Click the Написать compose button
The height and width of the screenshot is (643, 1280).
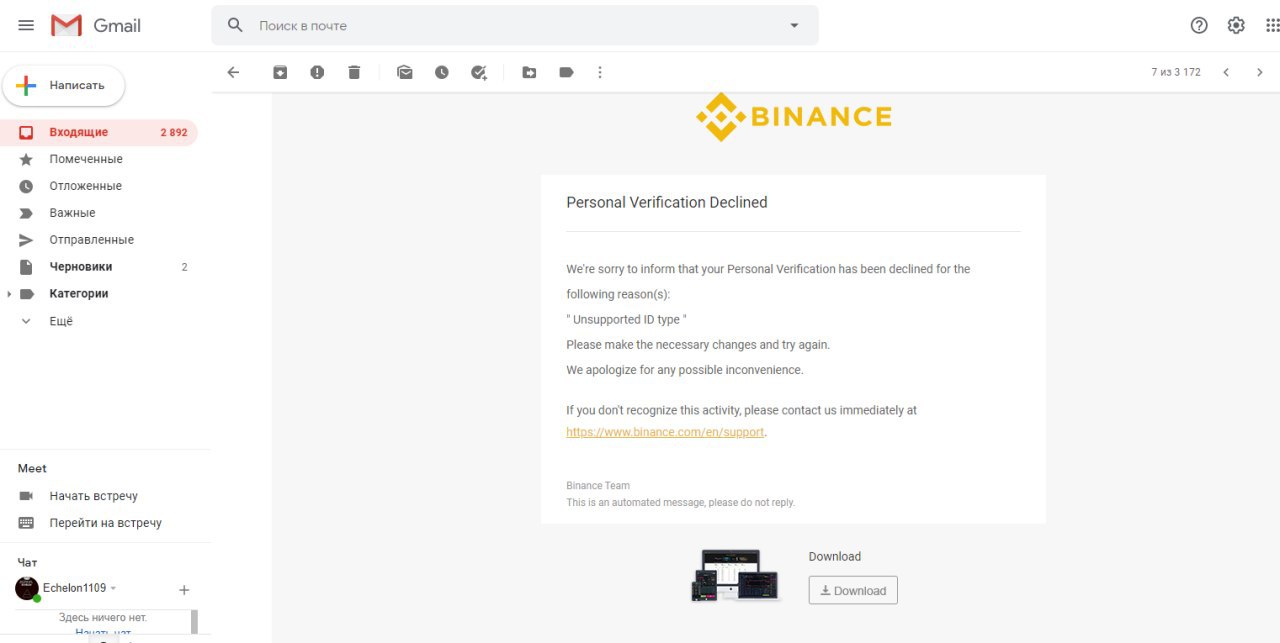pos(64,86)
